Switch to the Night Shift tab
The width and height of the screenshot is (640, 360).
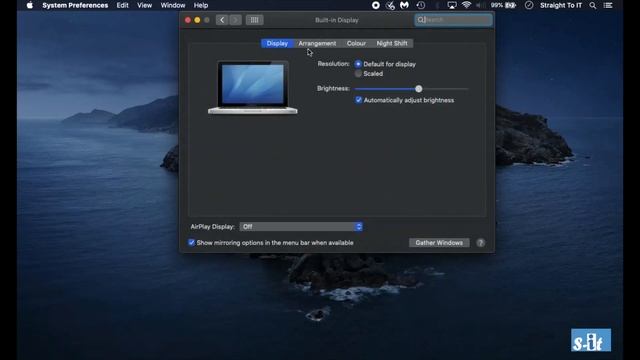point(392,43)
